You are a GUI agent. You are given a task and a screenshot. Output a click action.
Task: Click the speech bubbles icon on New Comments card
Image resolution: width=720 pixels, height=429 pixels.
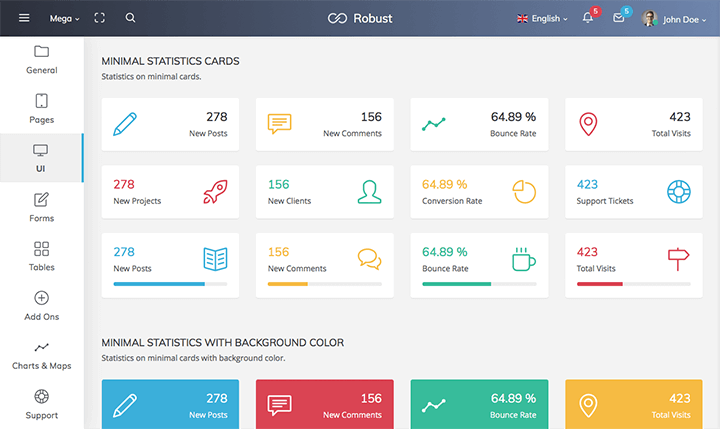(x=370, y=259)
